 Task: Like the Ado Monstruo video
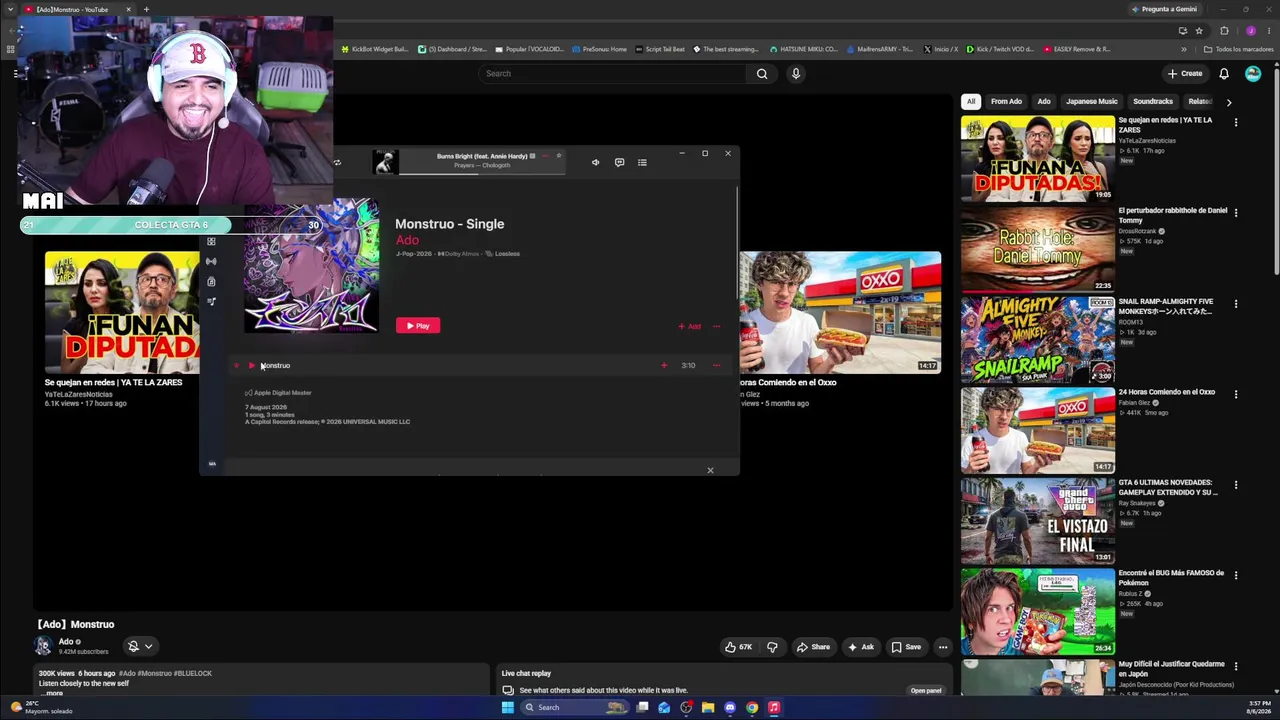pos(739,647)
